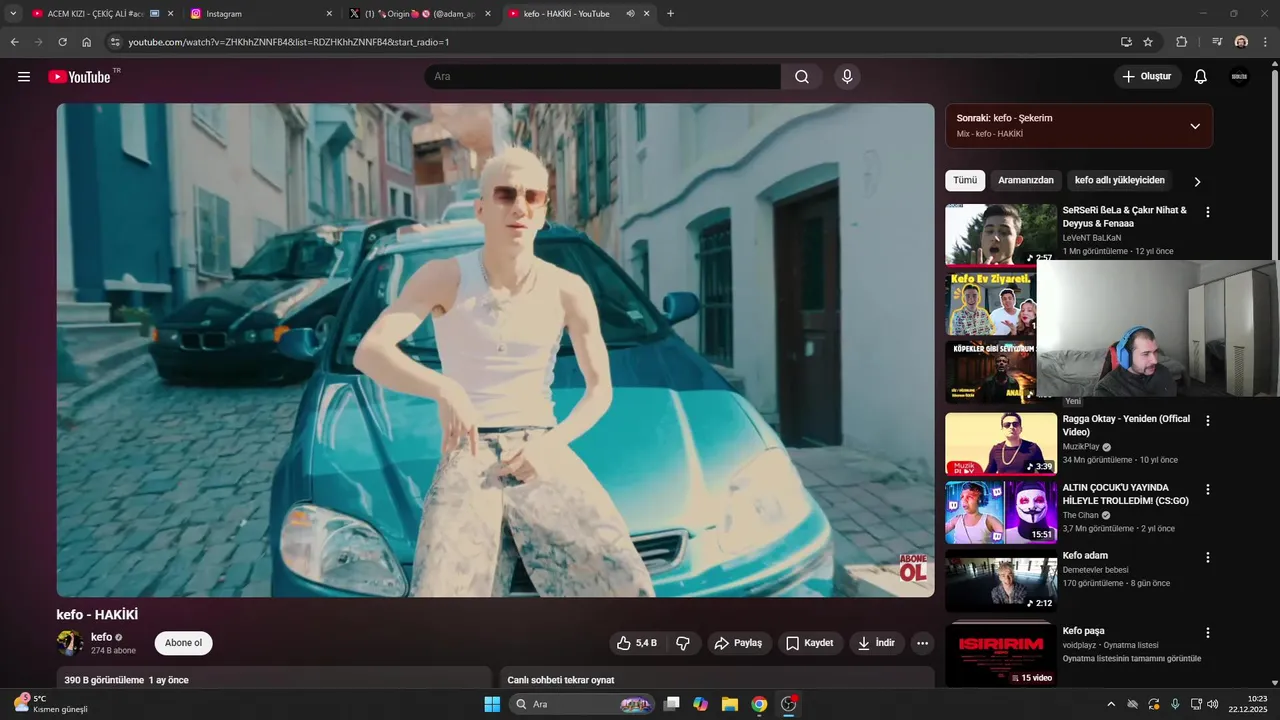The width and height of the screenshot is (1280, 720).
Task: Click Canlı sohbeti tekrar oynat
Action: pos(560,680)
